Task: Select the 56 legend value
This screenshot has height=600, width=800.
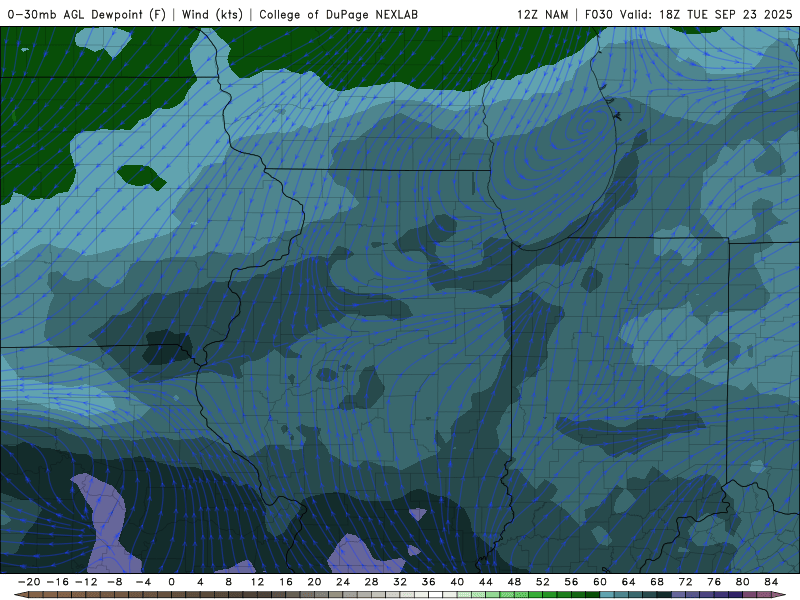Action: coord(571,582)
